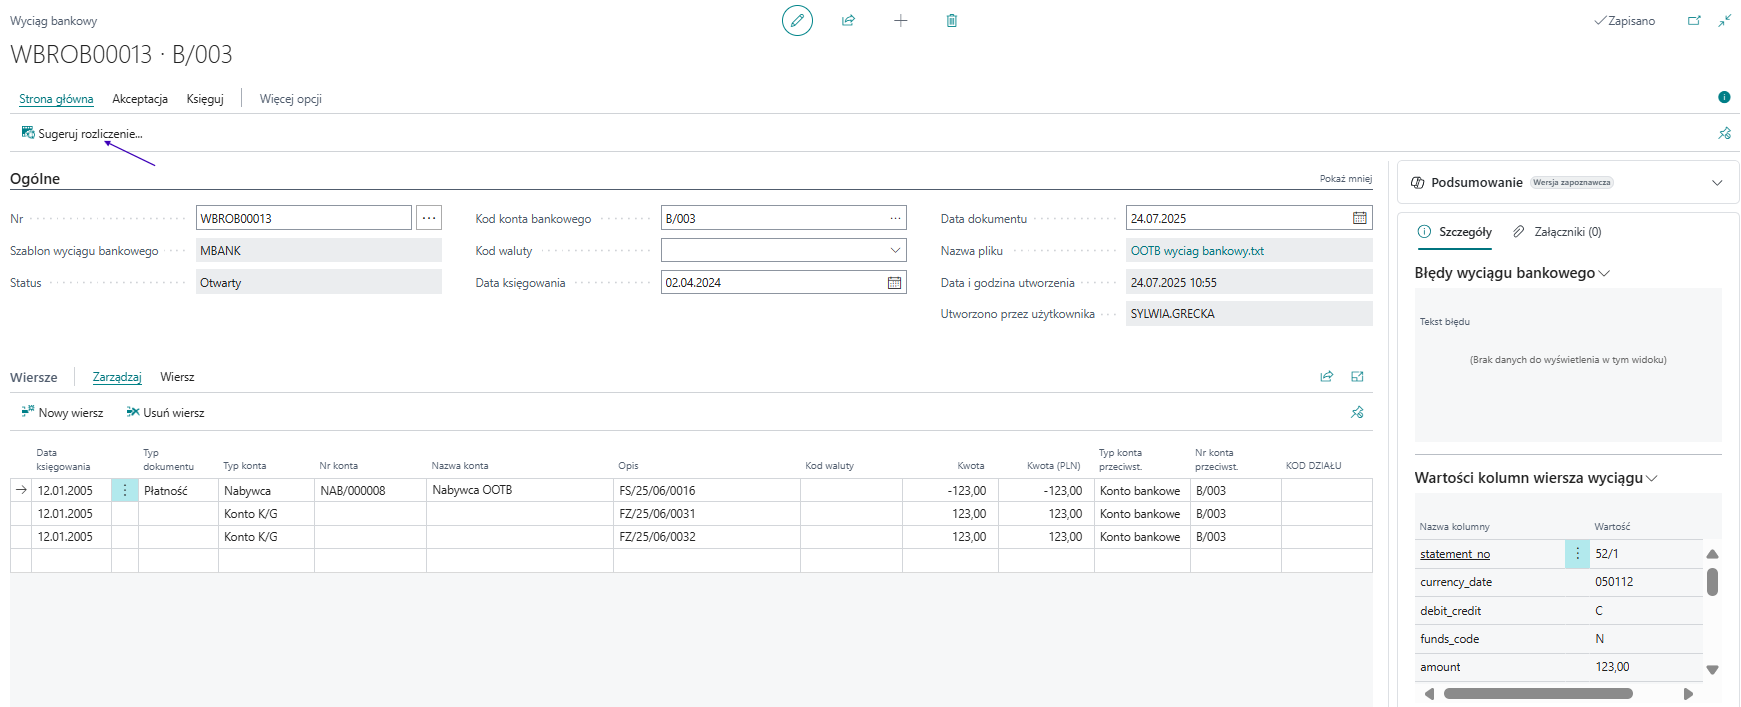Expand Wiersze section to full view icon
This screenshot has width=1741, height=707.
click(1357, 377)
